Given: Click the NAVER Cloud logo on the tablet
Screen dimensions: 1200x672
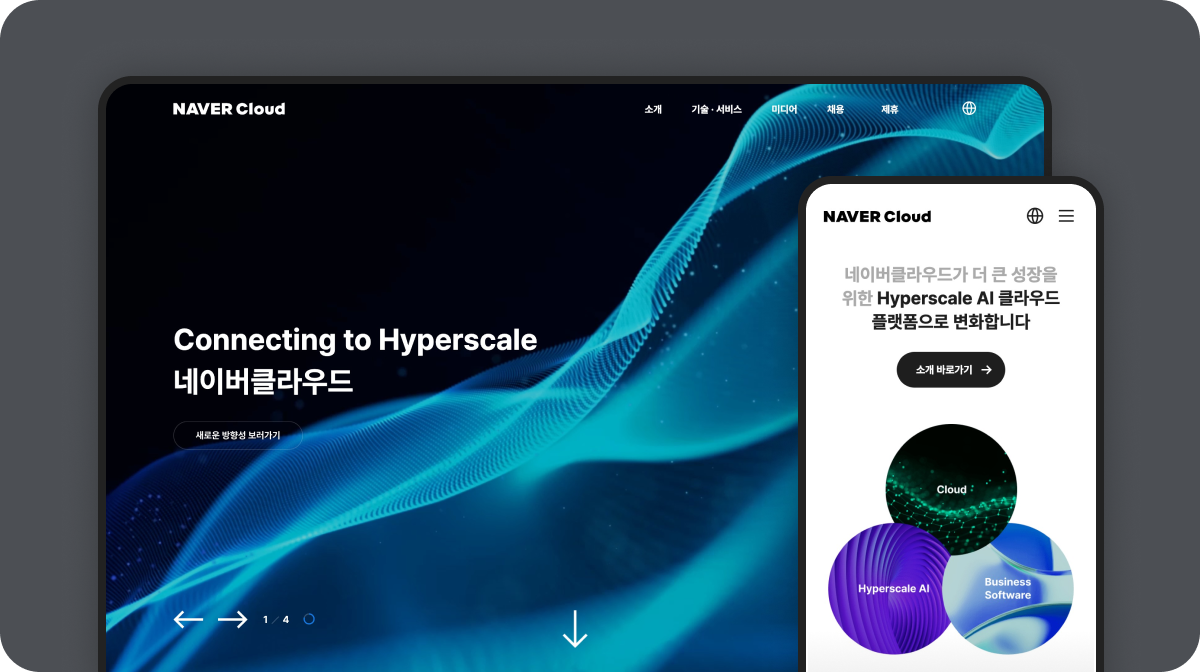Looking at the screenshot, I should pyautogui.click(x=229, y=109).
